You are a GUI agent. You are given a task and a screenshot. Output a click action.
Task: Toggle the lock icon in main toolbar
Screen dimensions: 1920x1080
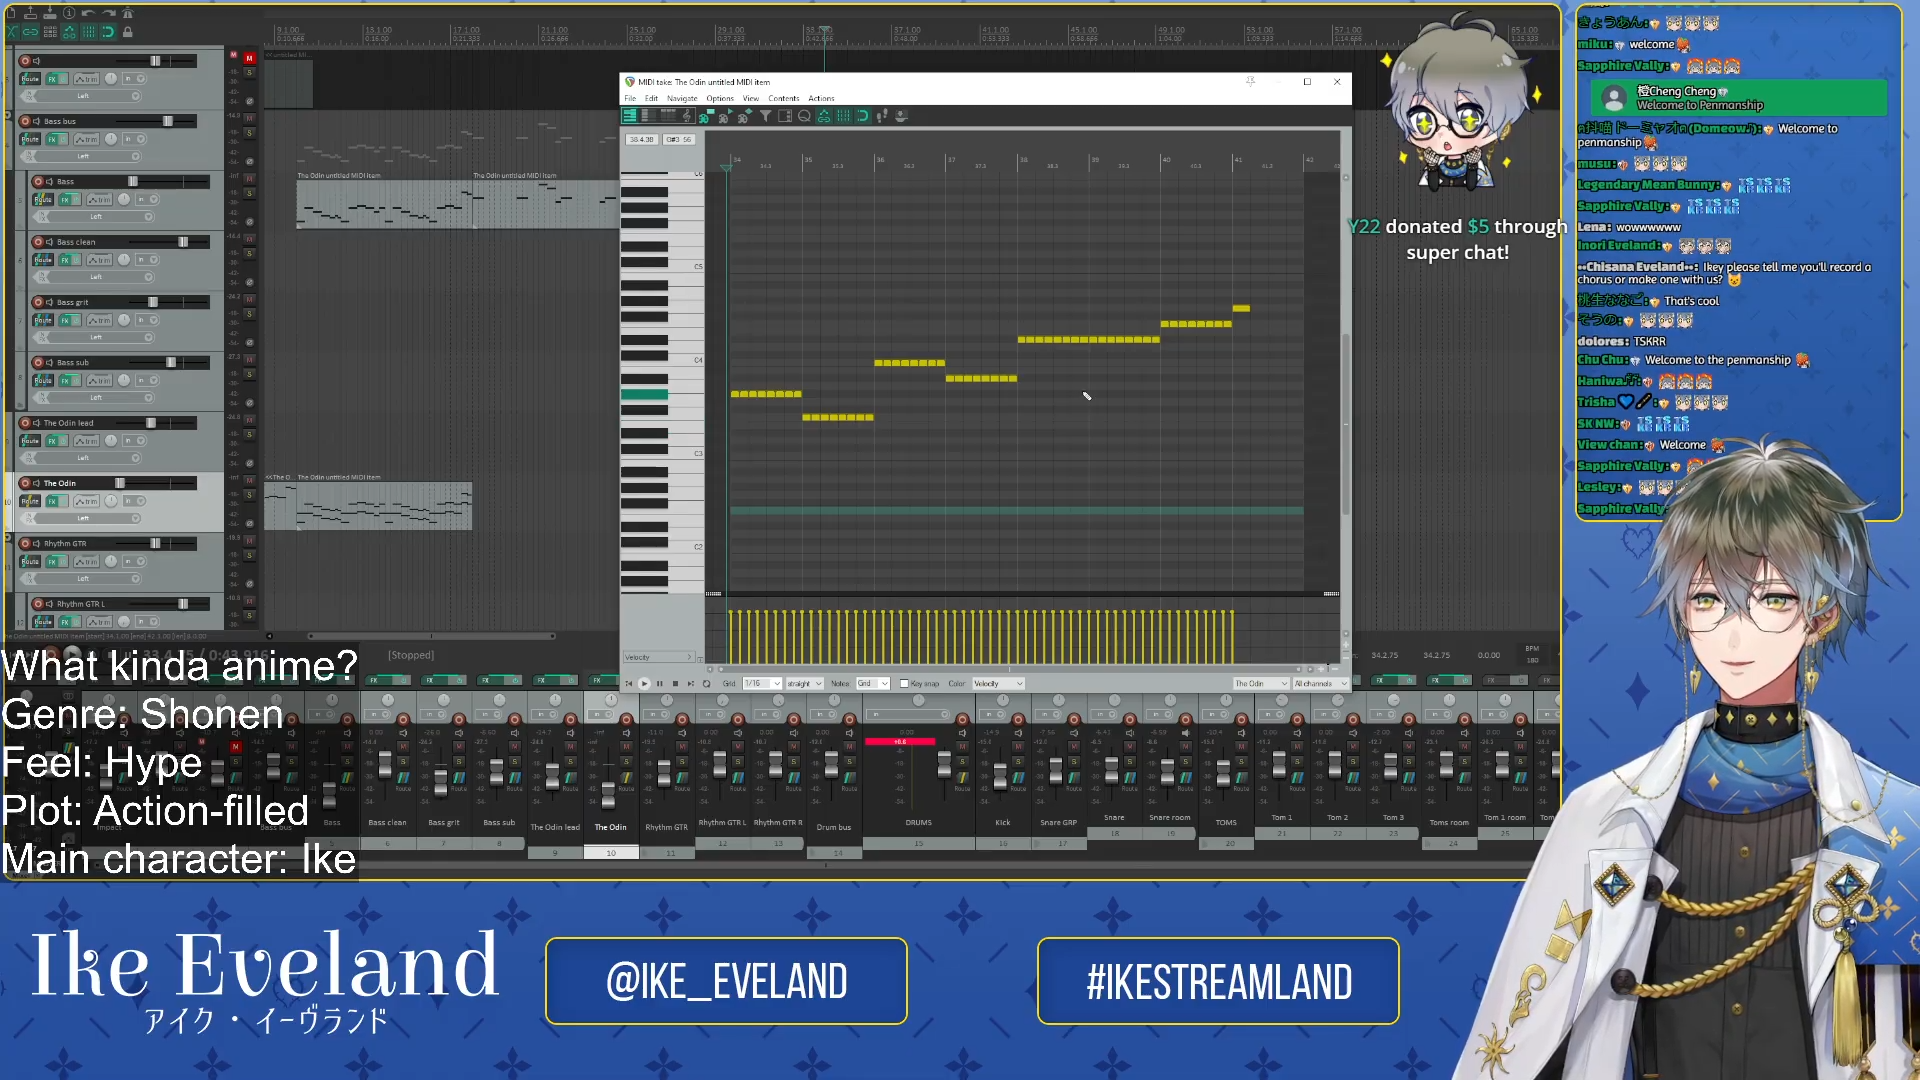127,32
